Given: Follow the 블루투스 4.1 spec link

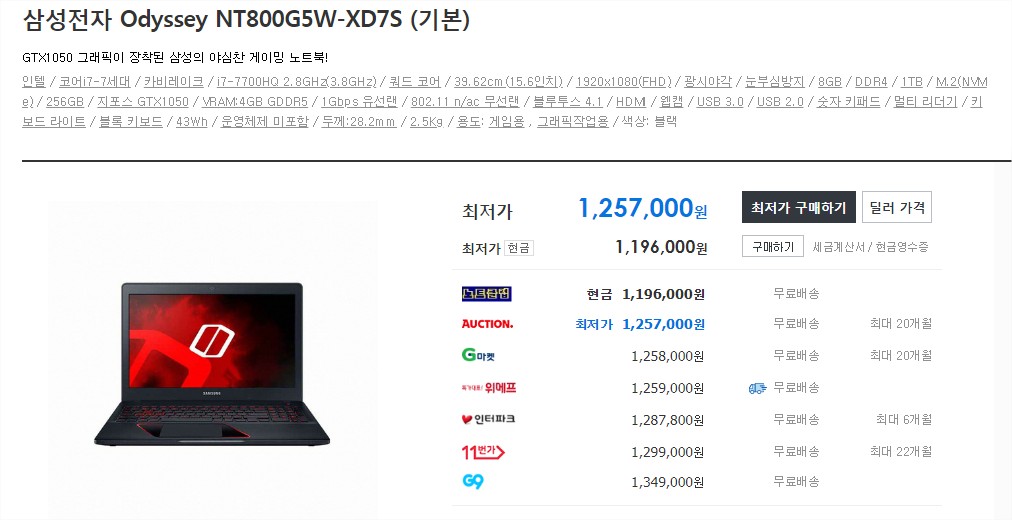Looking at the screenshot, I should point(567,102).
